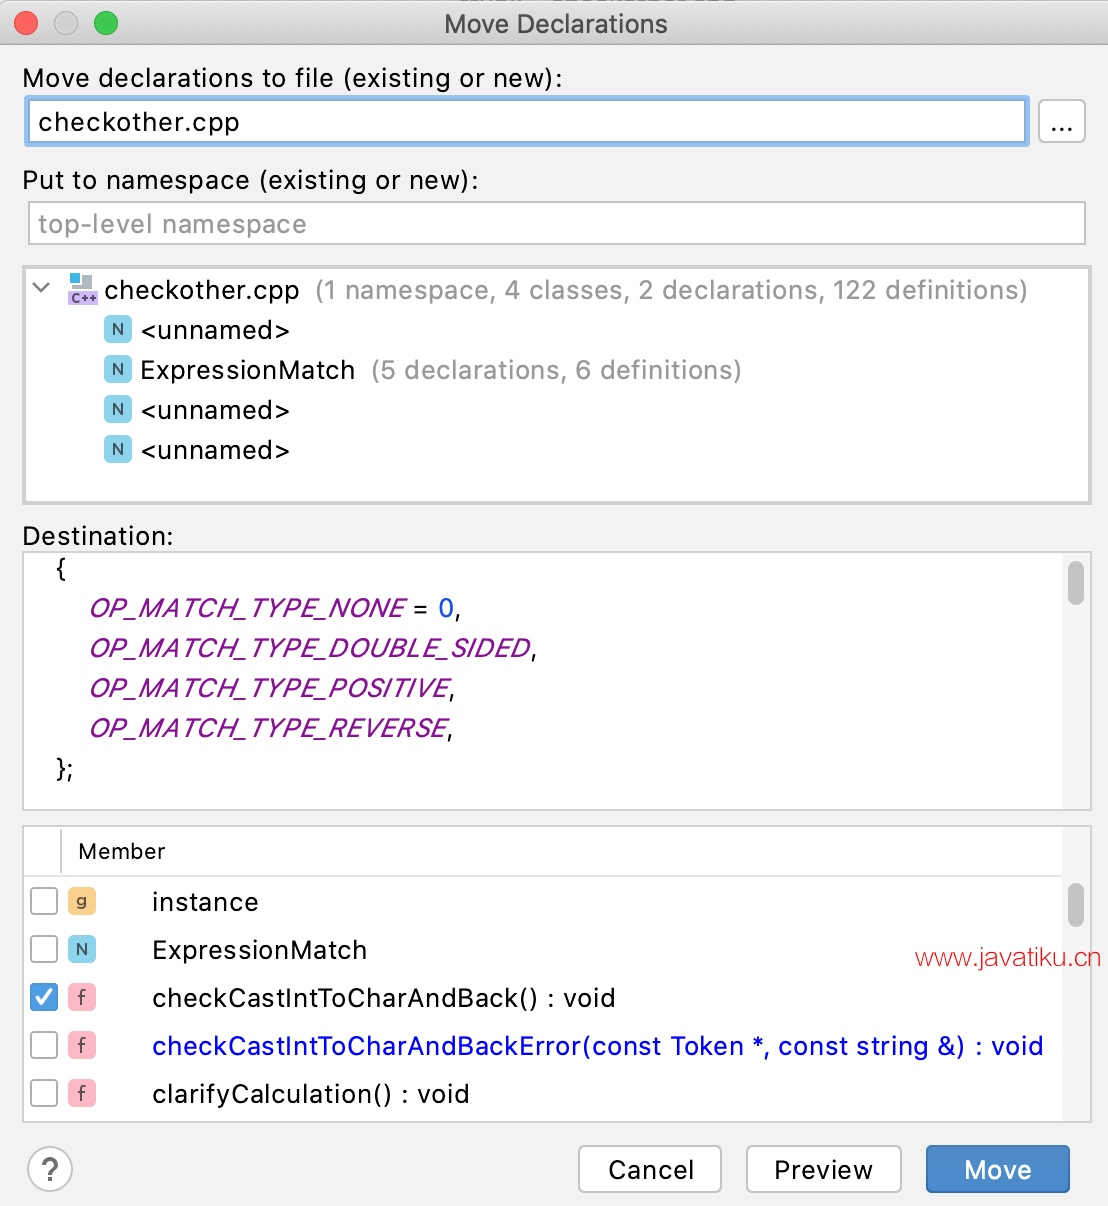The width and height of the screenshot is (1108, 1206).
Task: Click the help question mark icon
Action: [x=50, y=1169]
